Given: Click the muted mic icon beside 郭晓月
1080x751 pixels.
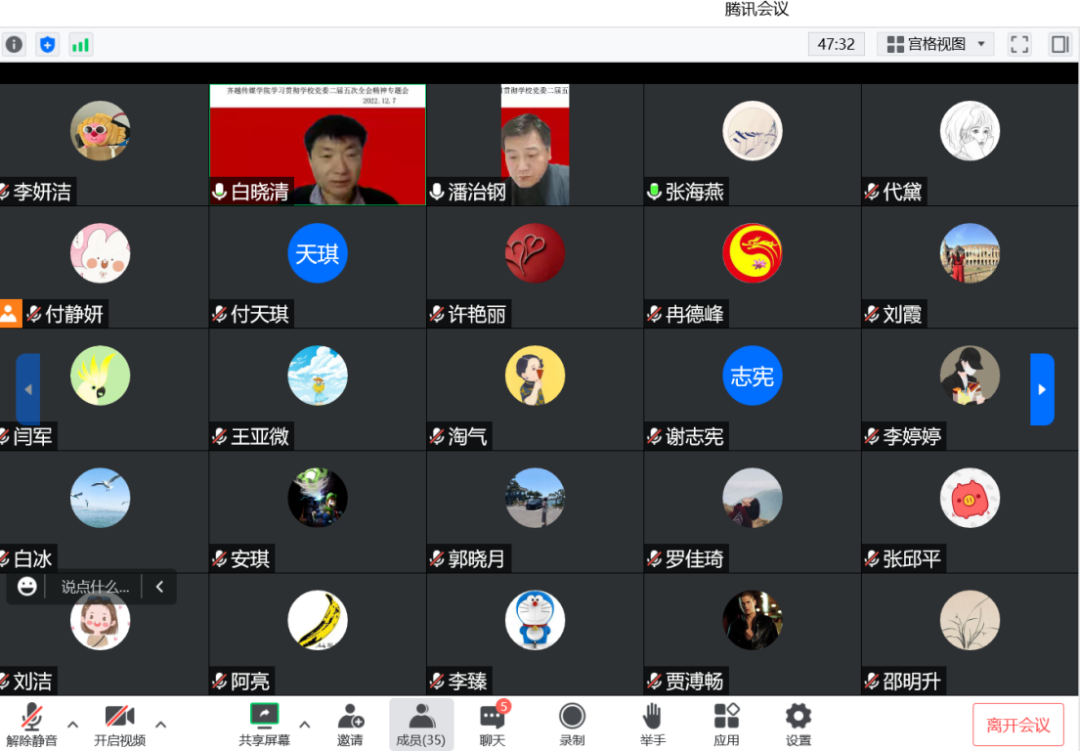Looking at the screenshot, I should click(x=437, y=559).
